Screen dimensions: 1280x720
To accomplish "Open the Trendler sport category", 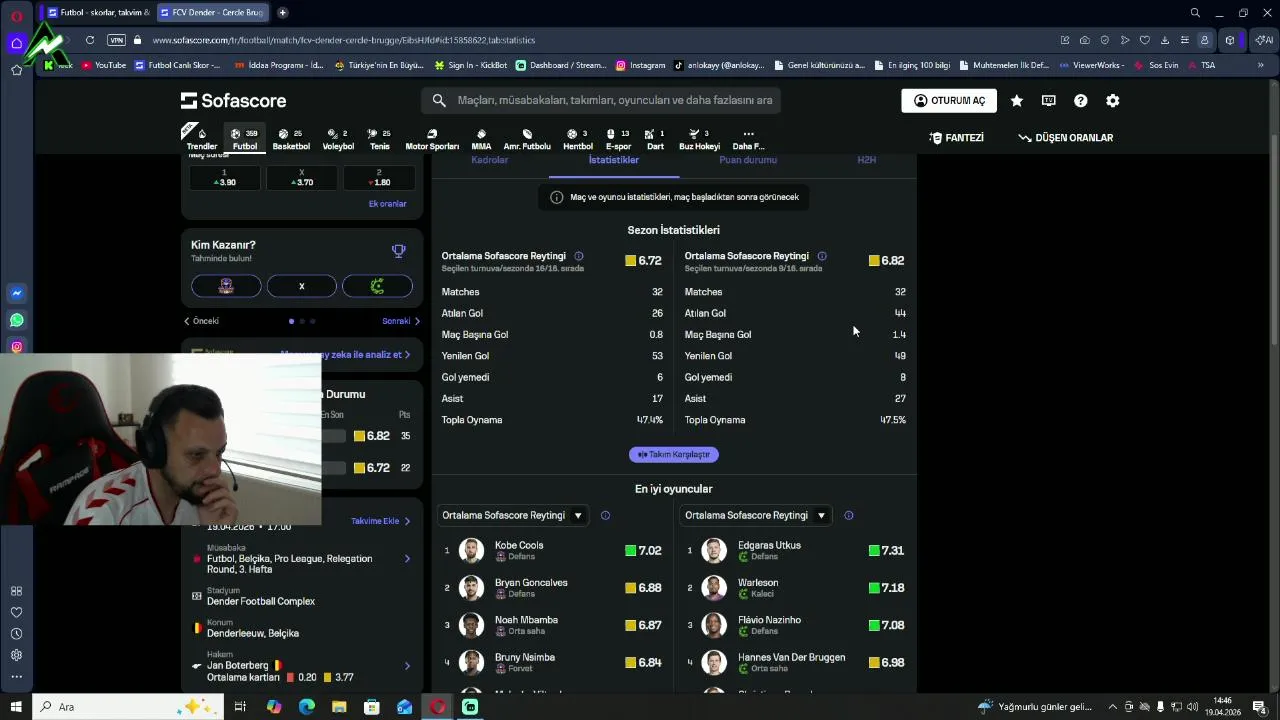I will pos(201,139).
